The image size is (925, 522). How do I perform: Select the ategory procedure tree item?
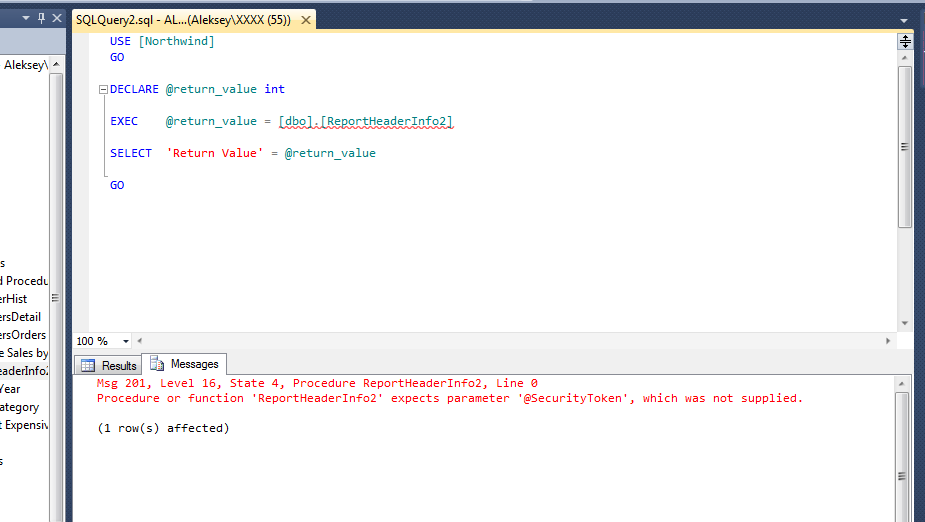[x=19, y=407]
